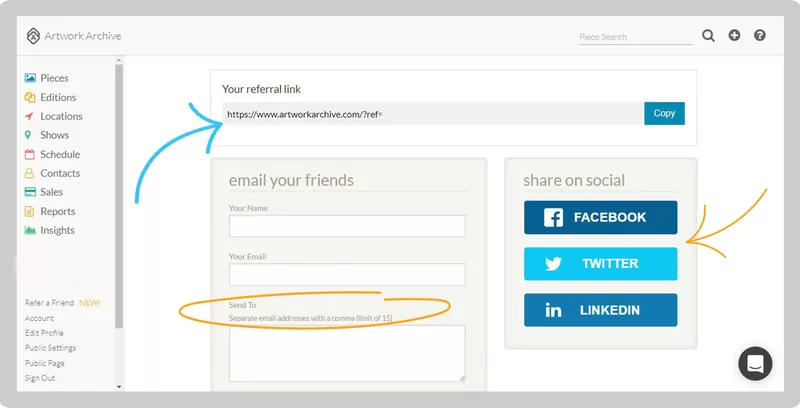The width and height of the screenshot is (800, 408).
Task: Click the magnifying glass search icon
Action: [708, 35]
